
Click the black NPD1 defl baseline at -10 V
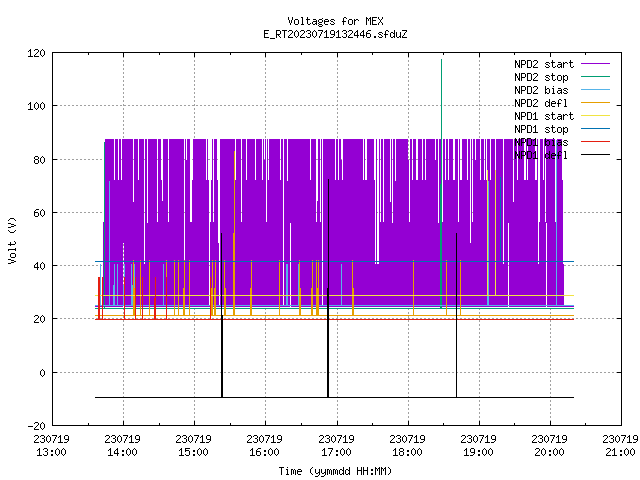pyautogui.click(x=334, y=397)
